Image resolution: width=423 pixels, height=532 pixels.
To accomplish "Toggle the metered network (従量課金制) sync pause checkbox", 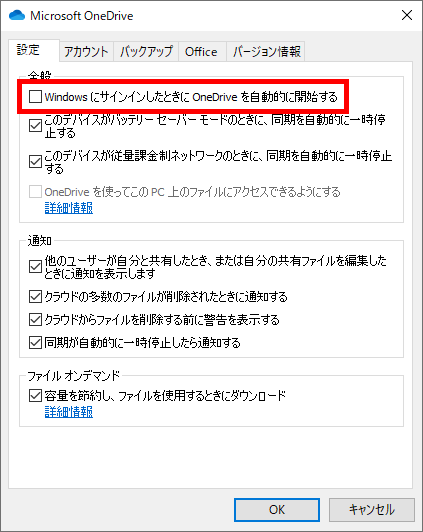I will [x=35, y=162].
